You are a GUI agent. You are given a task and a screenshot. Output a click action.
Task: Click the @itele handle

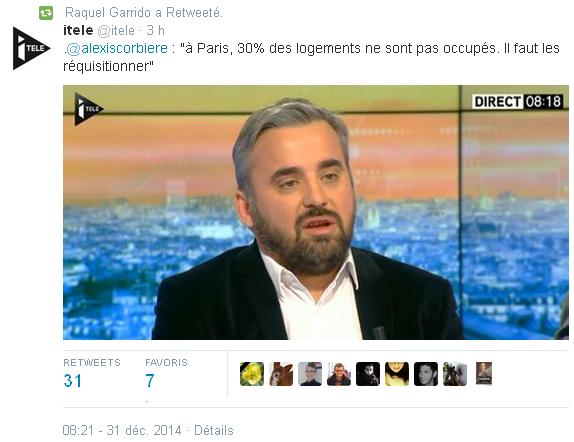tap(116, 31)
